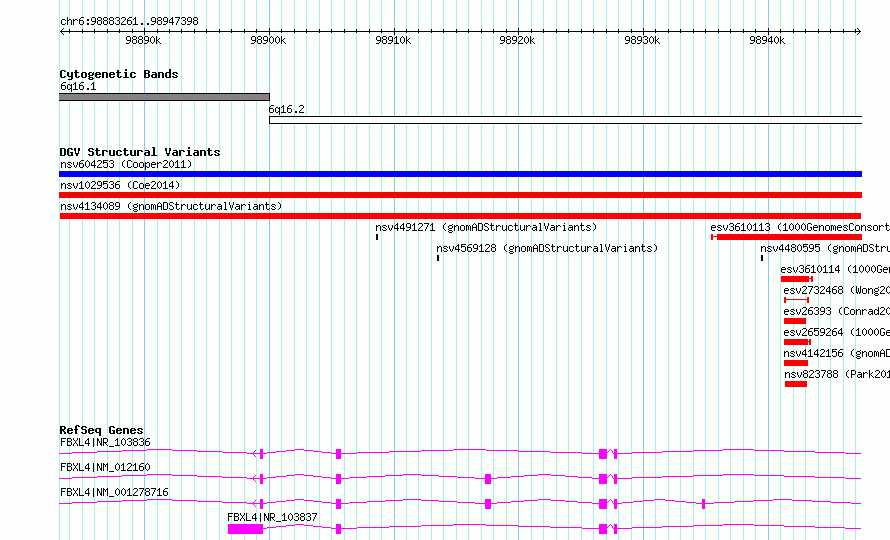Click the ruler's right arrow end
This screenshot has height=540, width=890.
click(x=859, y=31)
